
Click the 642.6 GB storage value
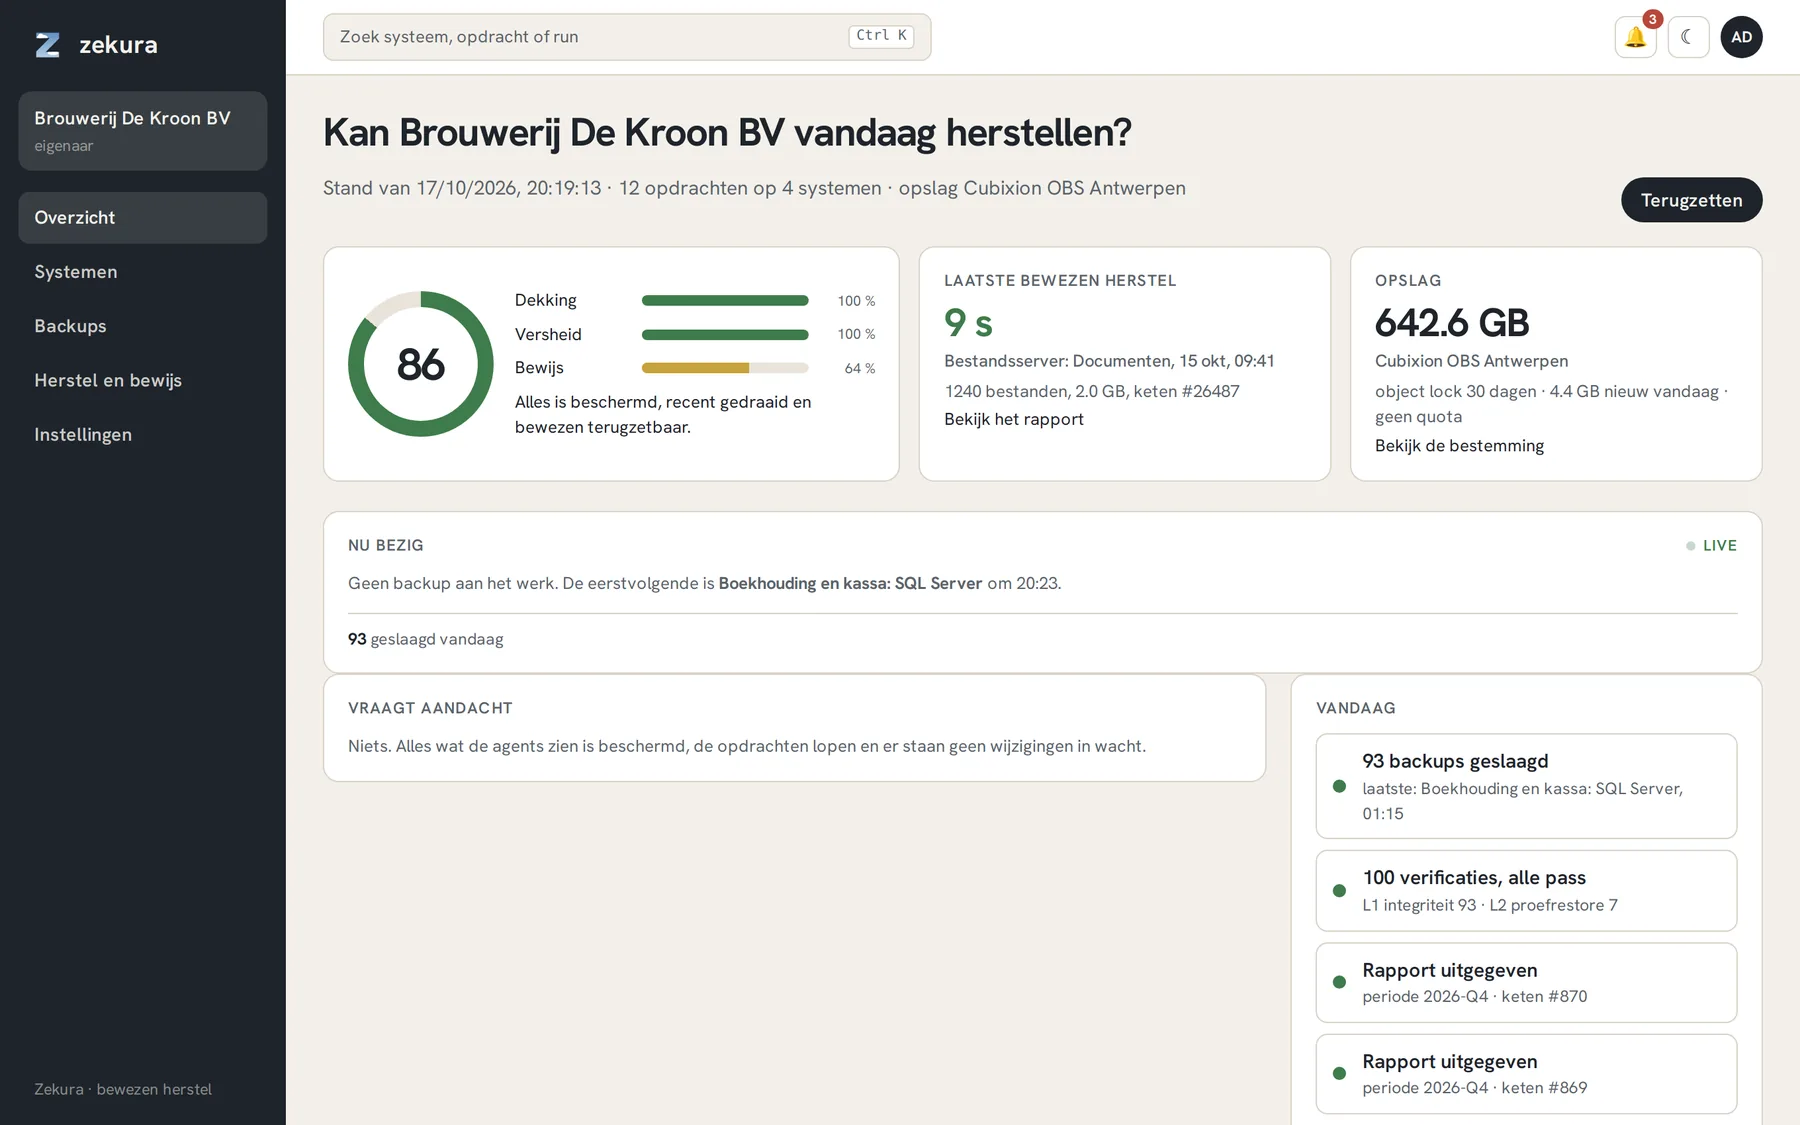tap(1452, 323)
